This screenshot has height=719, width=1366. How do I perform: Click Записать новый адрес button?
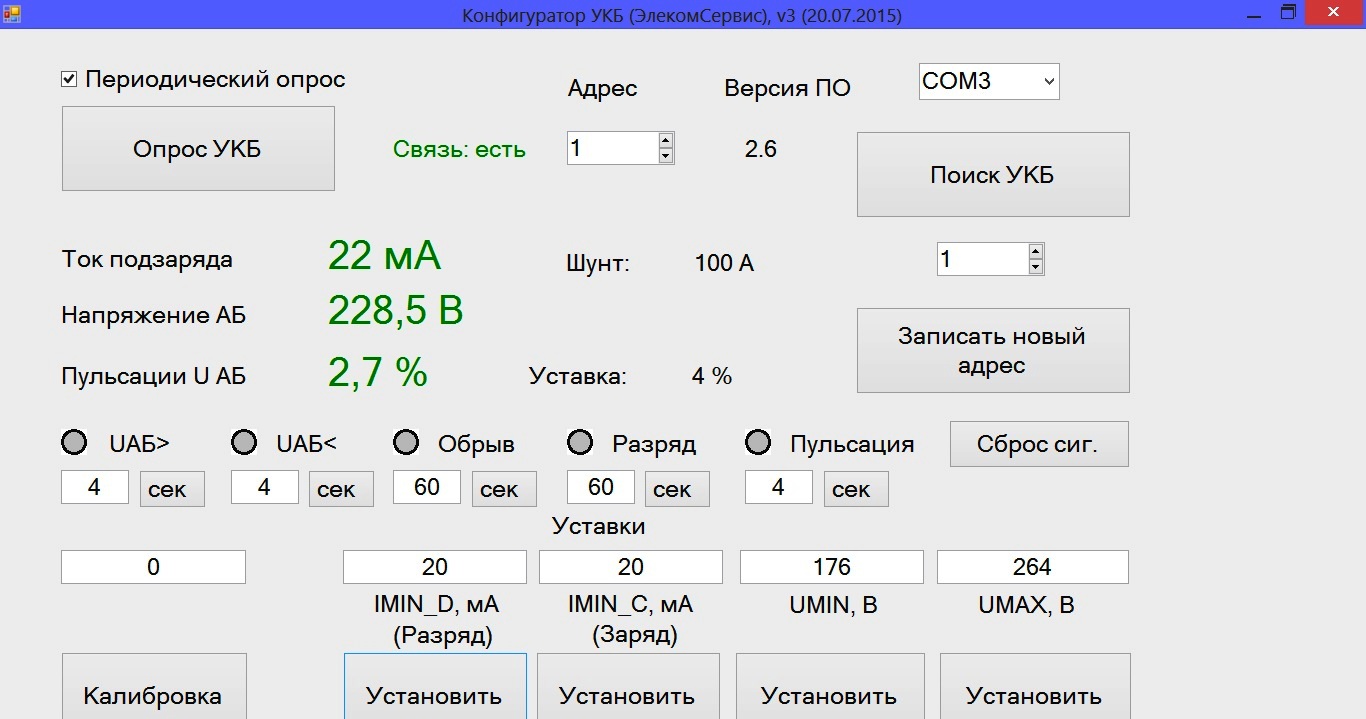(993, 350)
